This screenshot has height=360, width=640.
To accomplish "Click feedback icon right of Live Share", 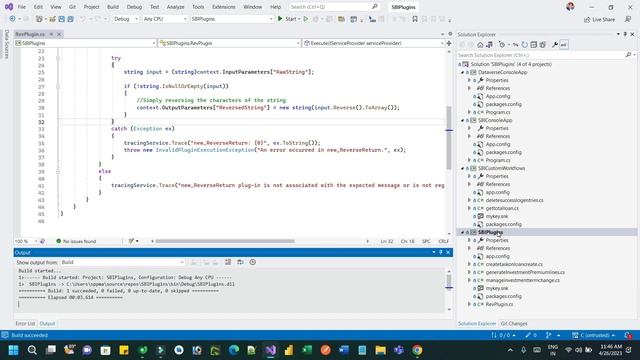I will [x=628, y=19].
